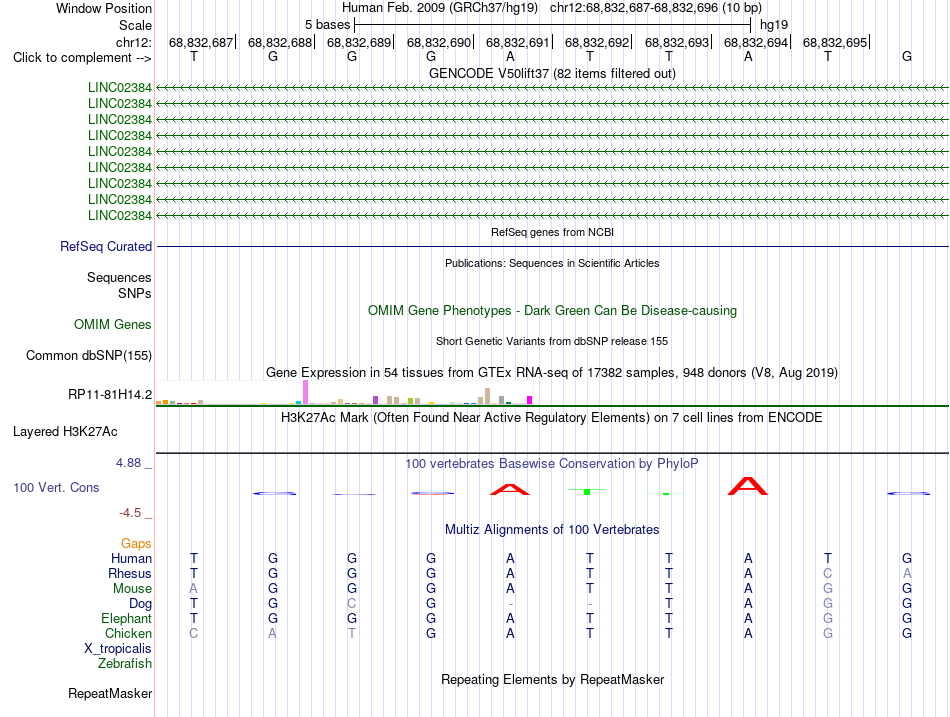The image size is (950, 717).
Task: Click the OMIM Genes side label
Action: (x=113, y=324)
